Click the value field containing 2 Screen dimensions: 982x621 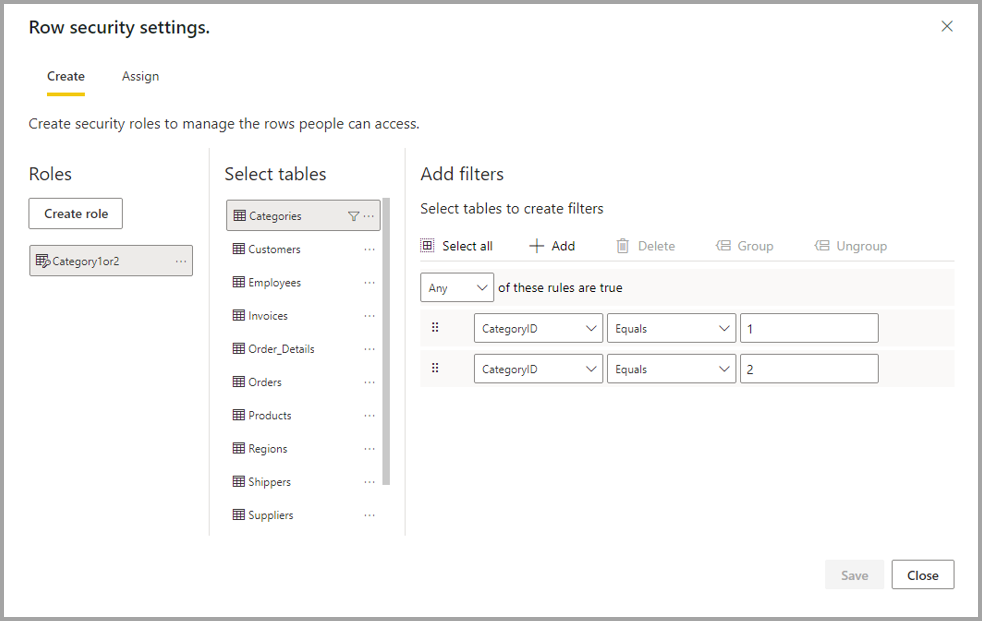pos(809,369)
